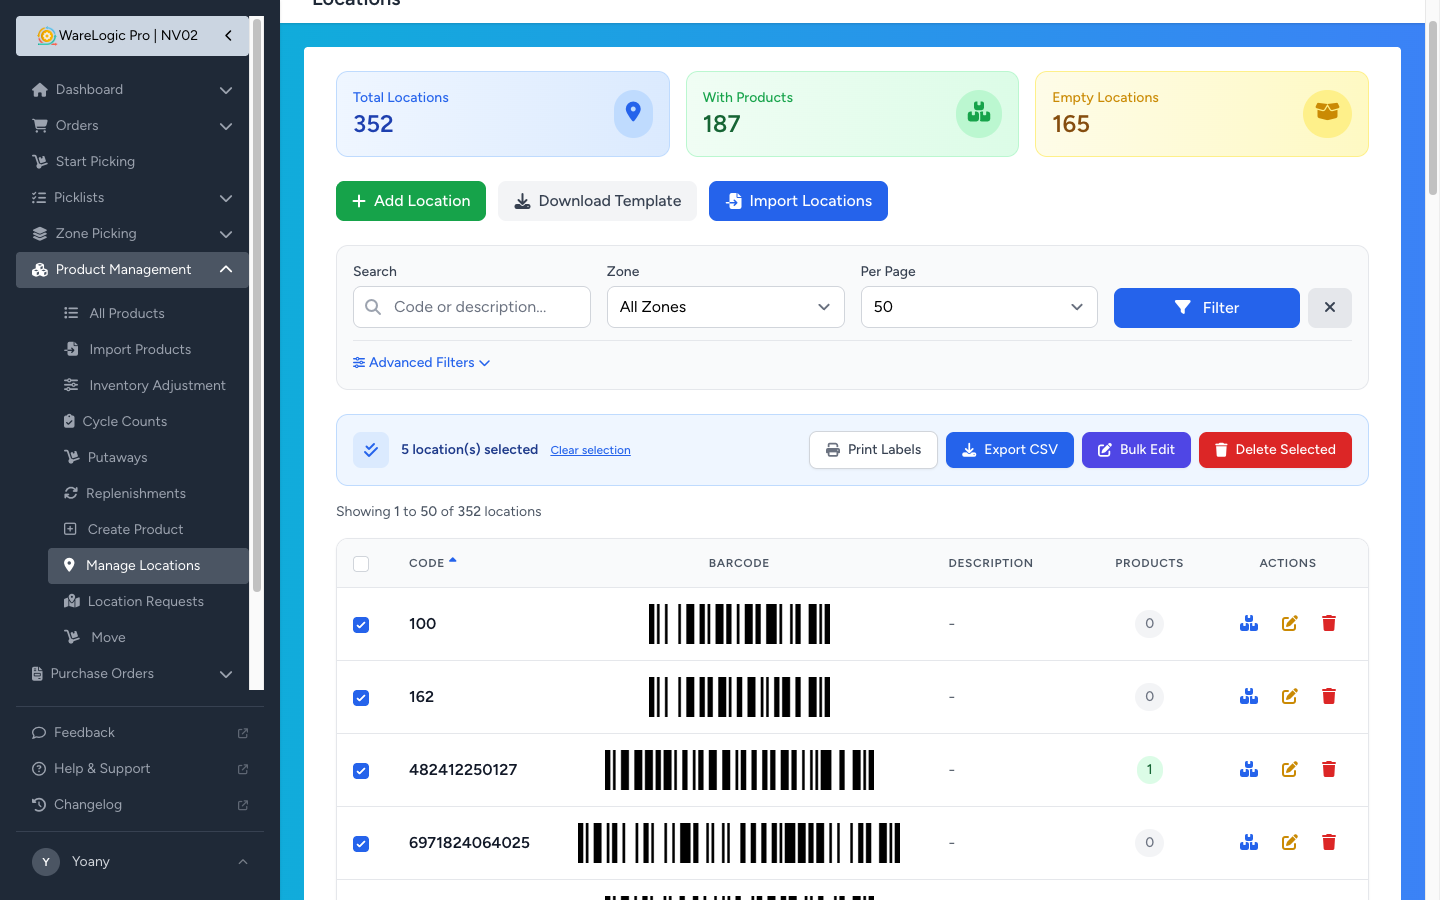This screenshot has height=900, width=1440.
Task: Click Clear selection link
Action: pyautogui.click(x=590, y=451)
